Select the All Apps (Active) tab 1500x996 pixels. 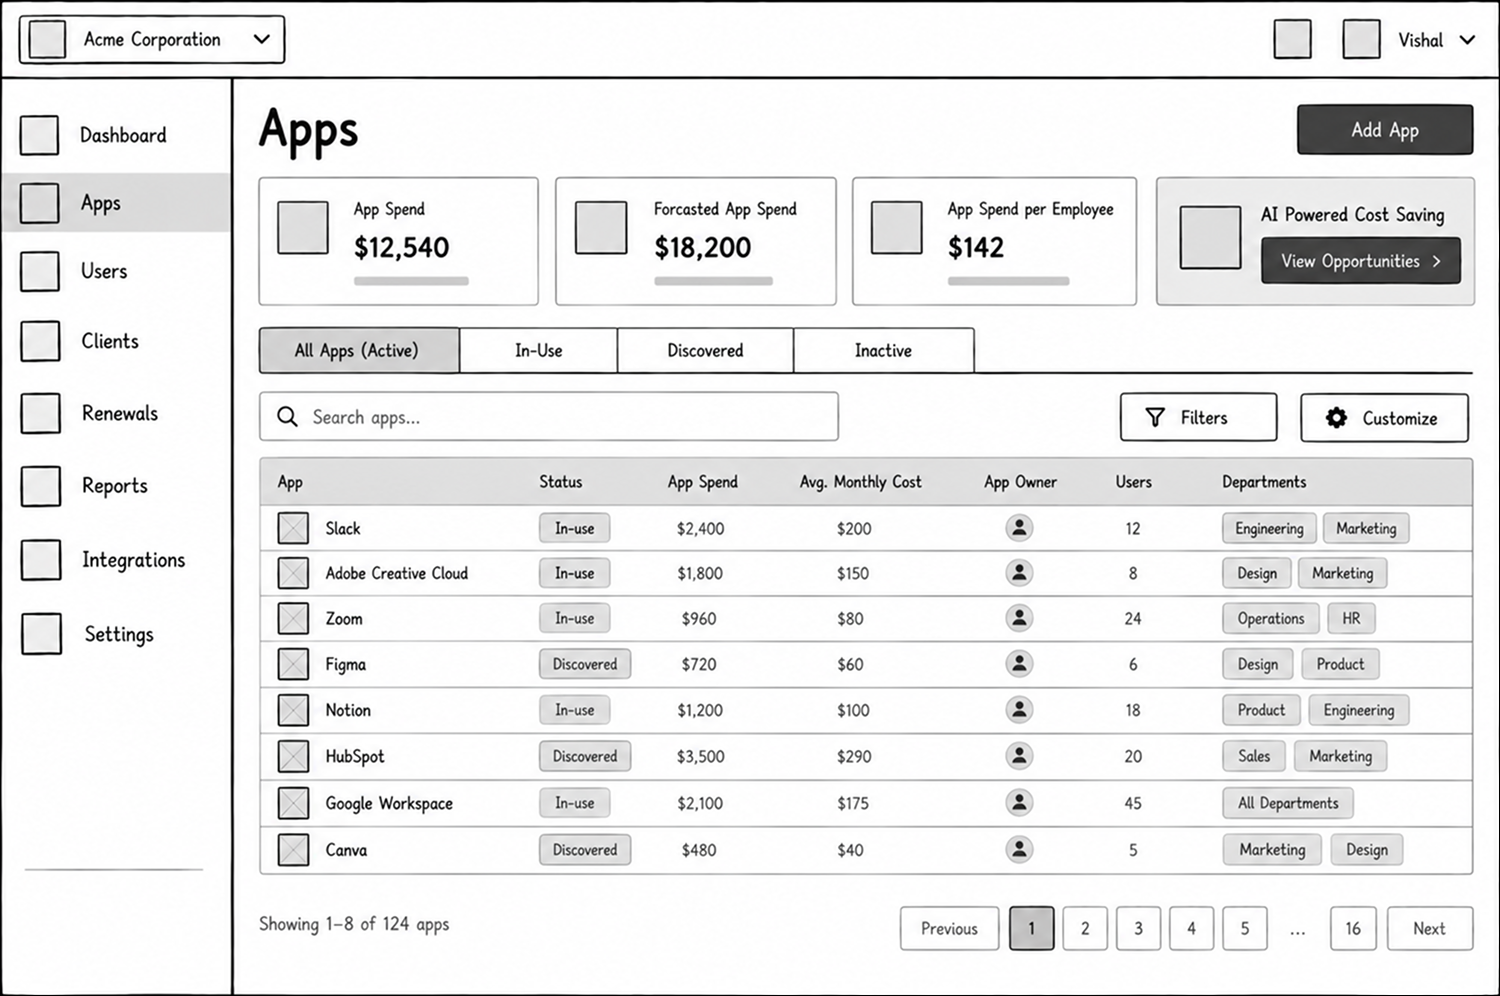pos(359,351)
